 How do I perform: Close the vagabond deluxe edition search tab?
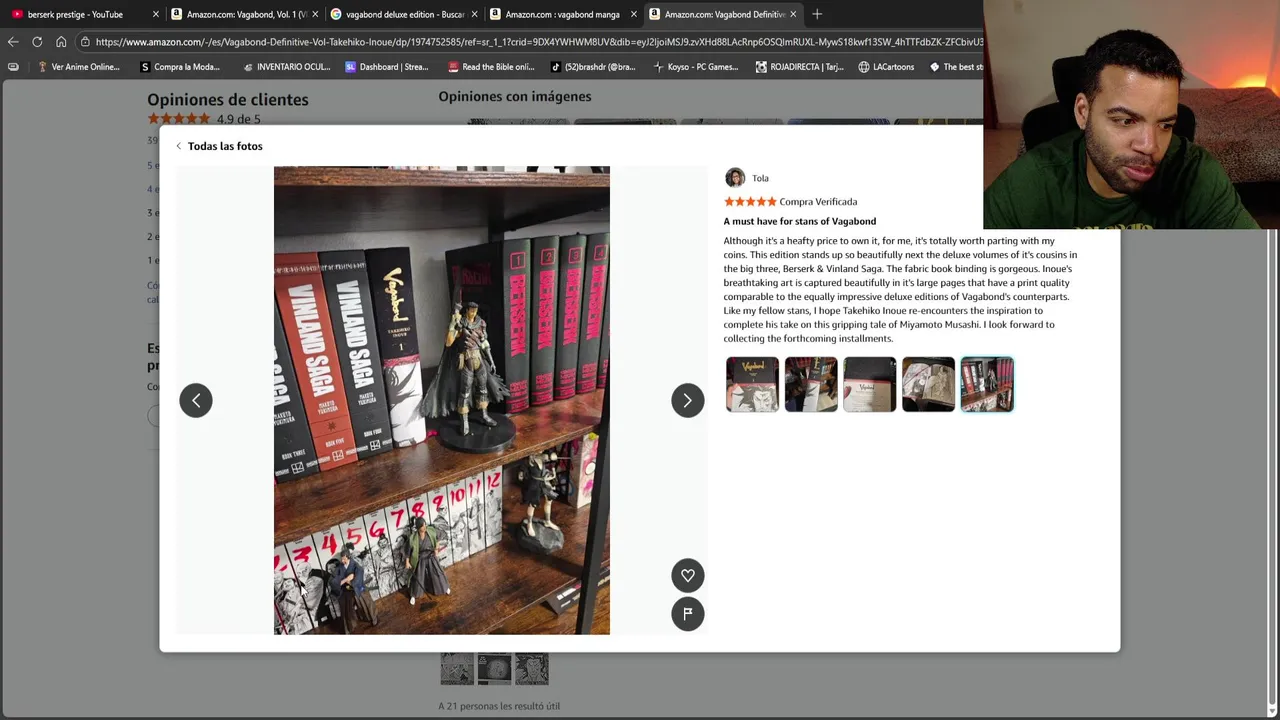[x=474, y=14]
